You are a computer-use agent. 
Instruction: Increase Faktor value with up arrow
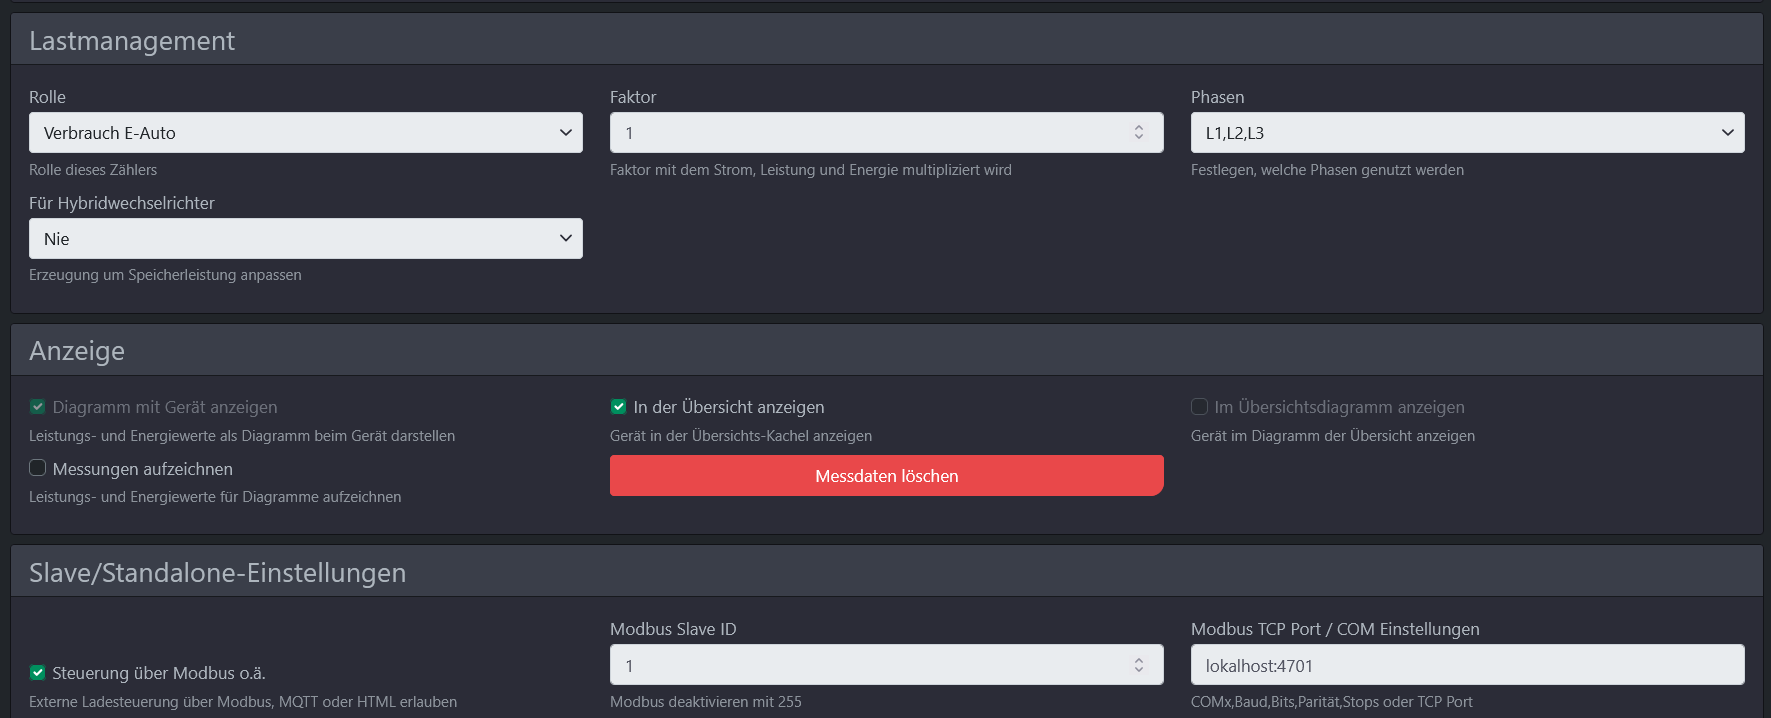point(1138,127)
